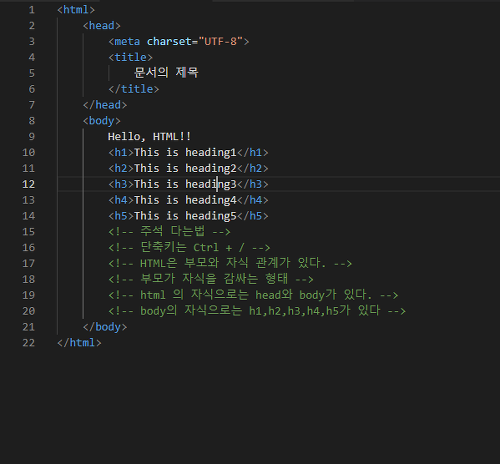Click line number 12 in the gutter

pyautogui.click(x=29, y=184)
